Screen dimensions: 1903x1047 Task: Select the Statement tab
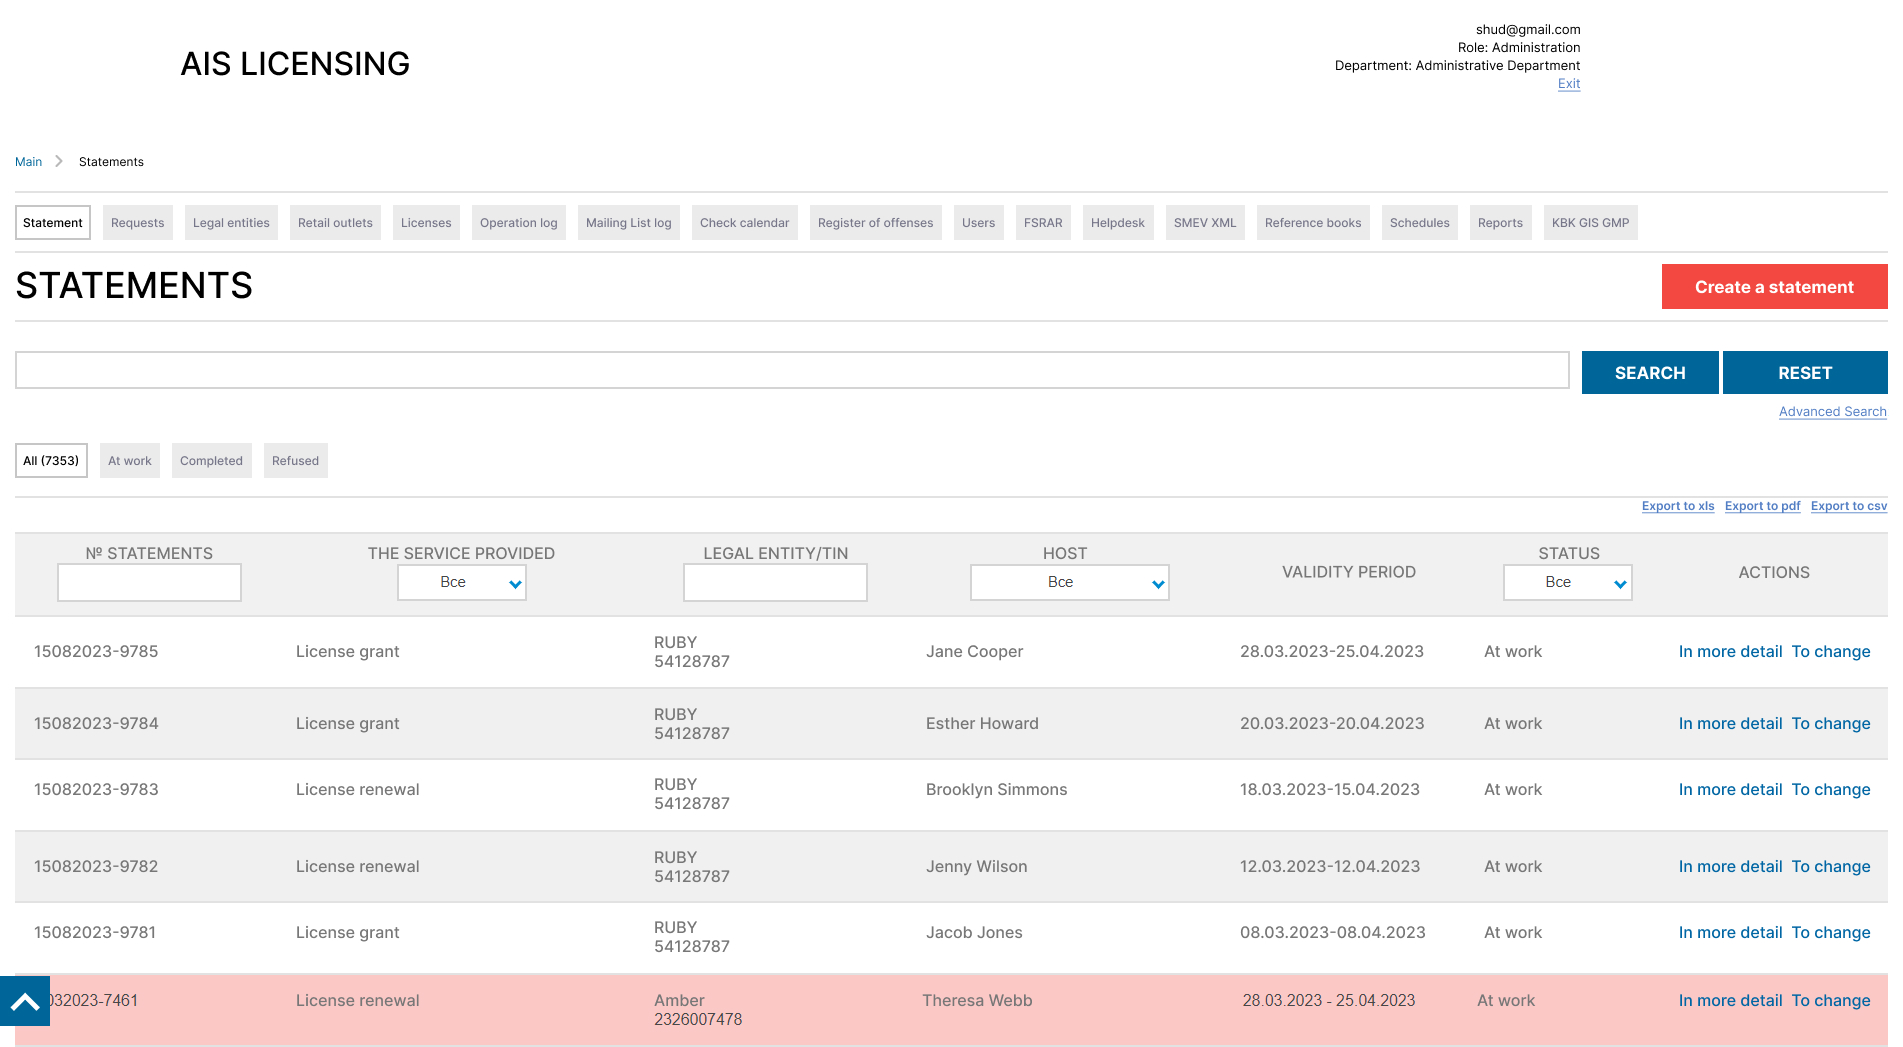[53, 222]
